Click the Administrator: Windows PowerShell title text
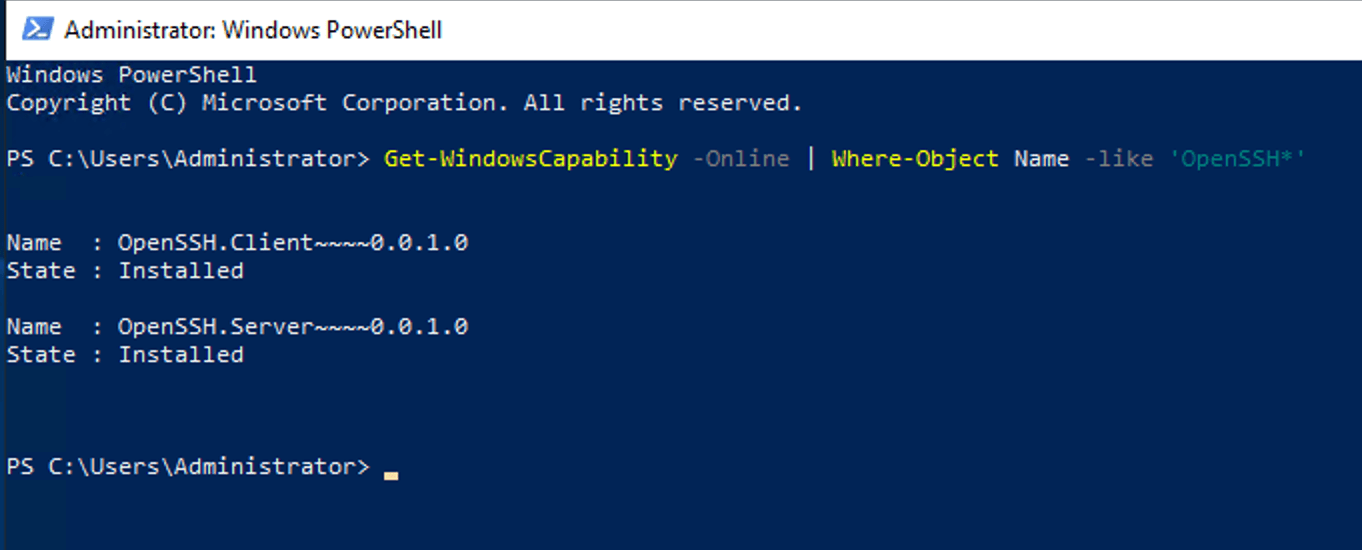The image size is (1362, 550). (253, 30)
